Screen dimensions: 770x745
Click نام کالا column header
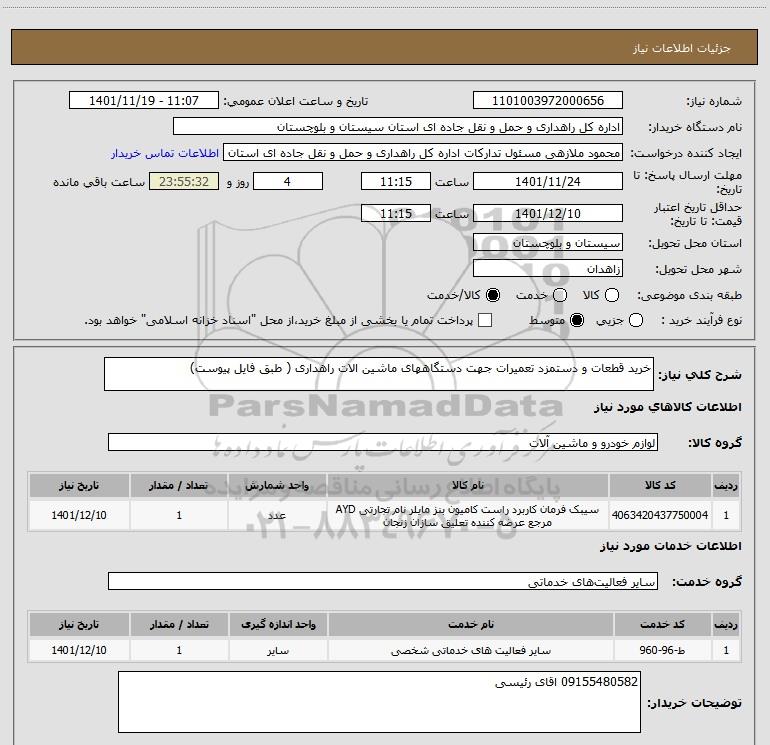(x=468, y=485)
